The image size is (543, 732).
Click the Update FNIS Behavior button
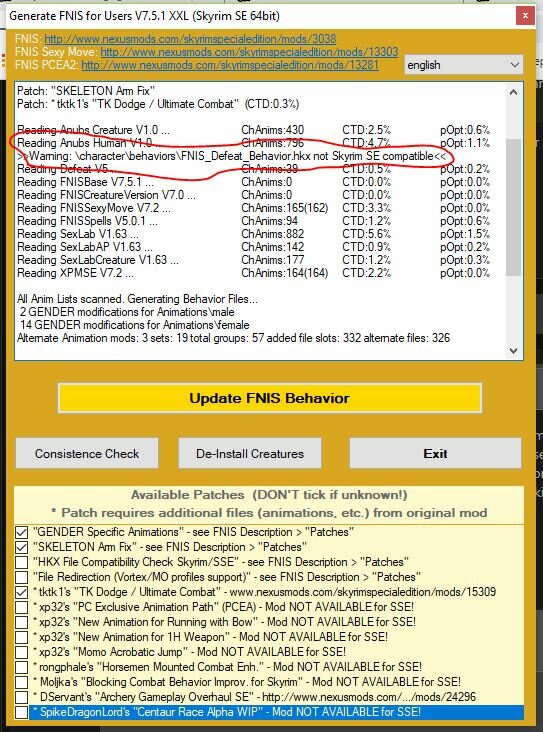[269, 398]
